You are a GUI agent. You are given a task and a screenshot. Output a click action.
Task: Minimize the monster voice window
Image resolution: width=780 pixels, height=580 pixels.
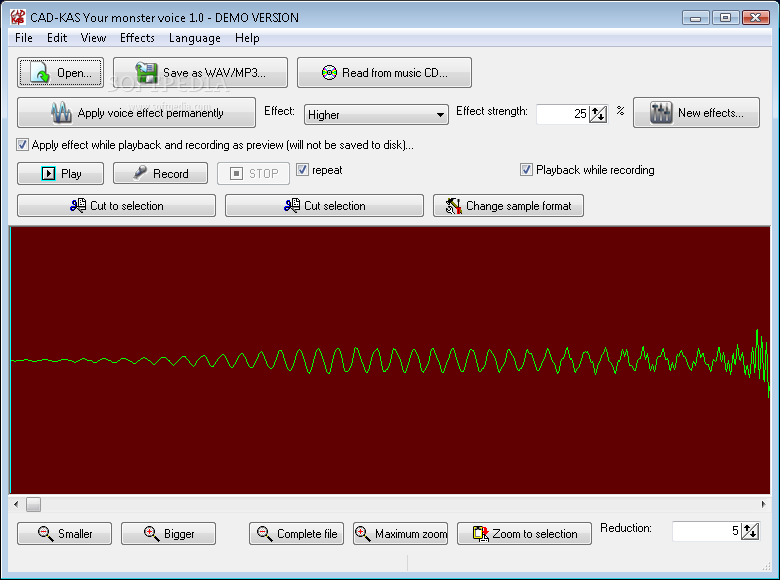[x=695, y=18]
